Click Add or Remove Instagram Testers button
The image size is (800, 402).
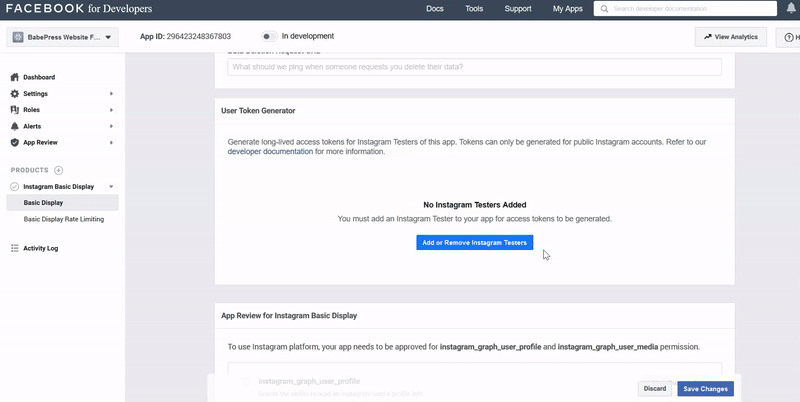(475, 242)
